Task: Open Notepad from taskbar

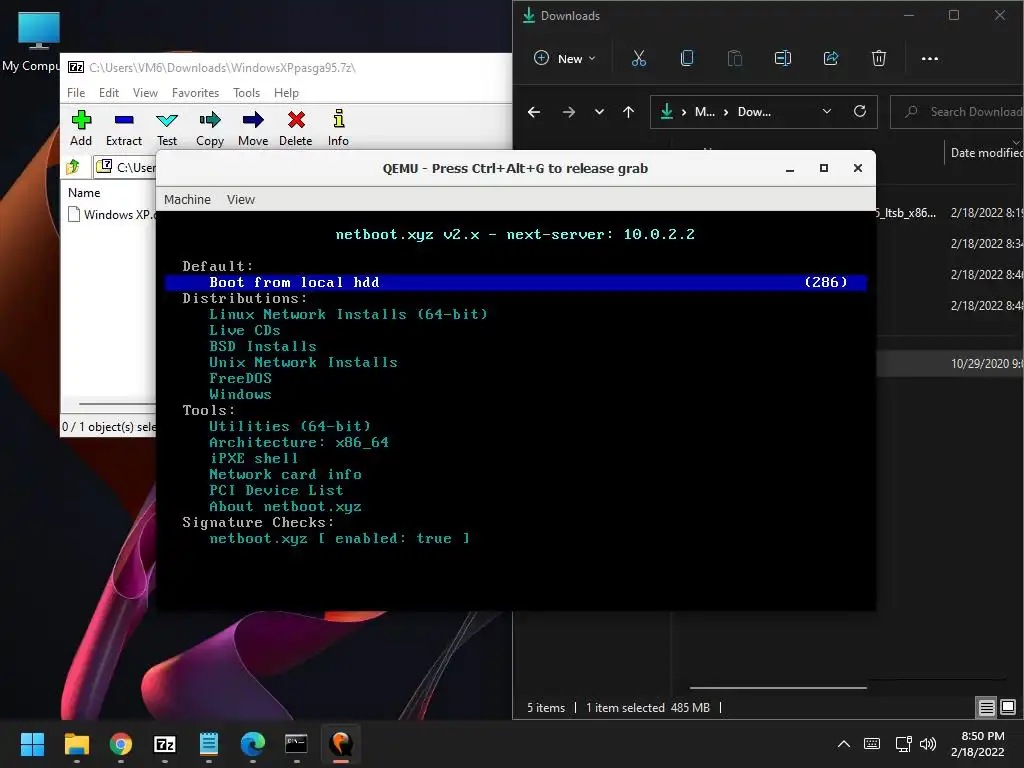Action: (x=209, y=744)
